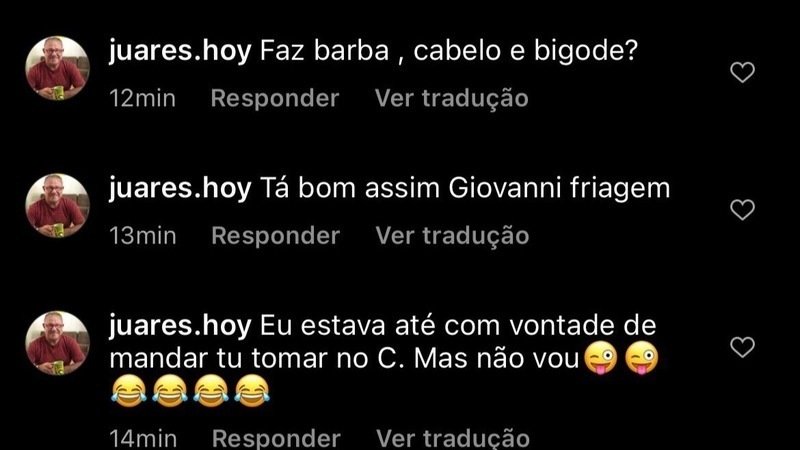Click the 14min timestamp
This screenshot has height=450, width=800.
tap(143, 438)
